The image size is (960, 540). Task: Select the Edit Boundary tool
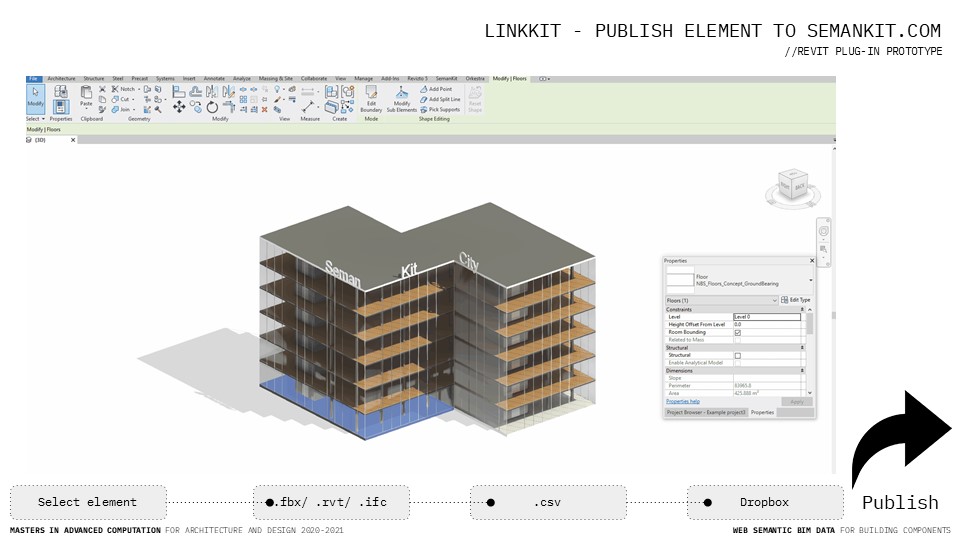pos(371,98)
